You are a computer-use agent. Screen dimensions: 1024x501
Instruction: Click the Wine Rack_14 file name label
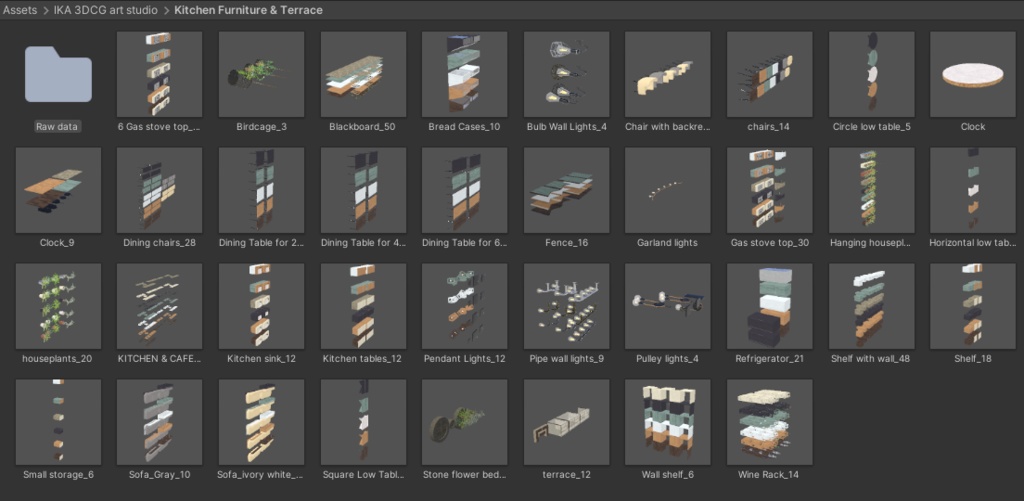tap(768, 474)
